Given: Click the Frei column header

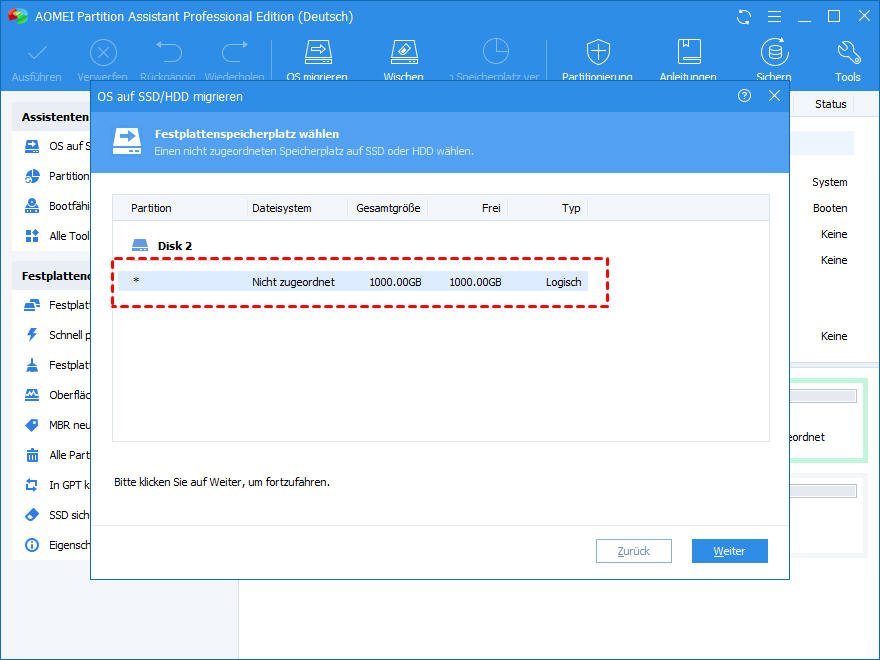Looking at the screenshot, I should click(x=491, y=208).
